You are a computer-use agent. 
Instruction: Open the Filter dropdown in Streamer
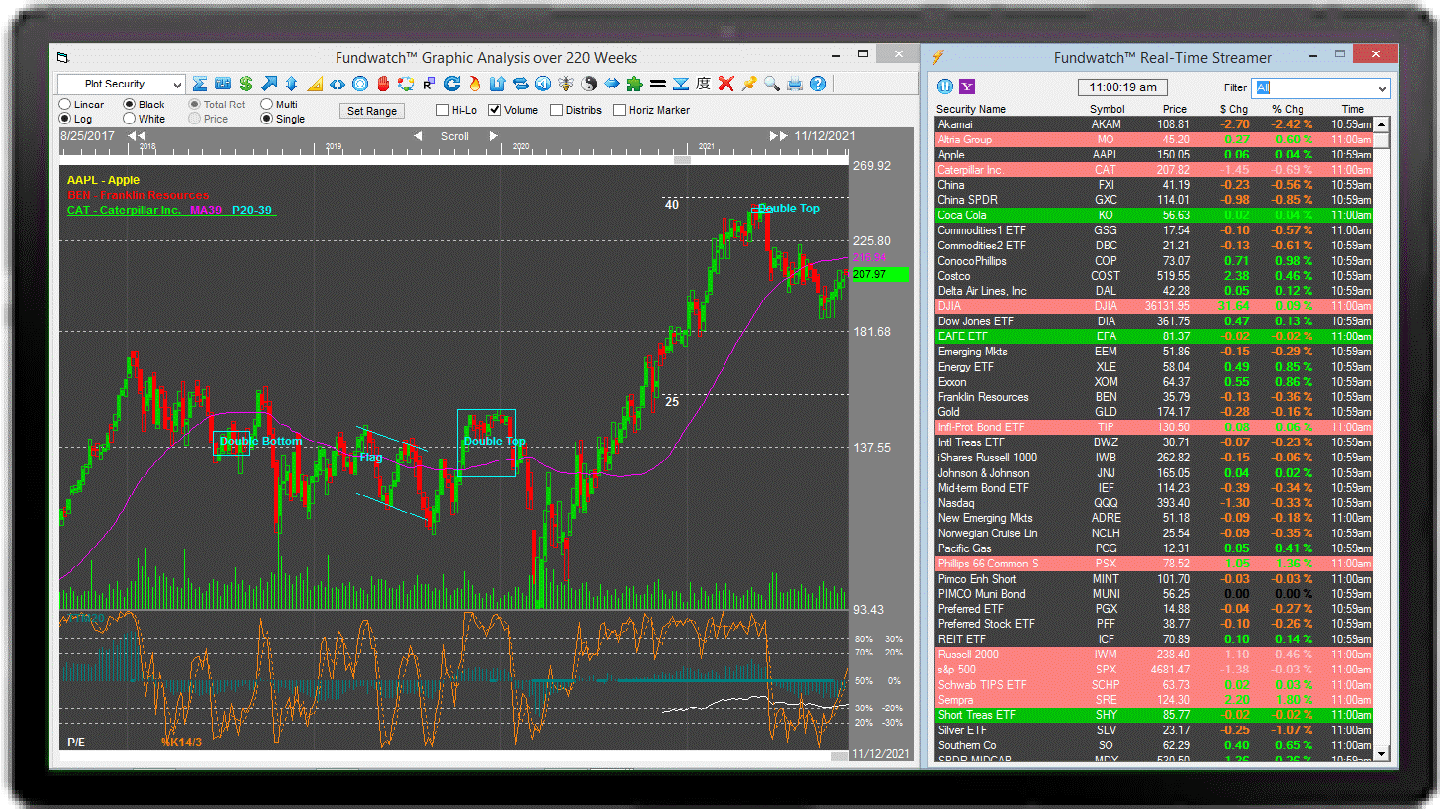point(1320,88)
